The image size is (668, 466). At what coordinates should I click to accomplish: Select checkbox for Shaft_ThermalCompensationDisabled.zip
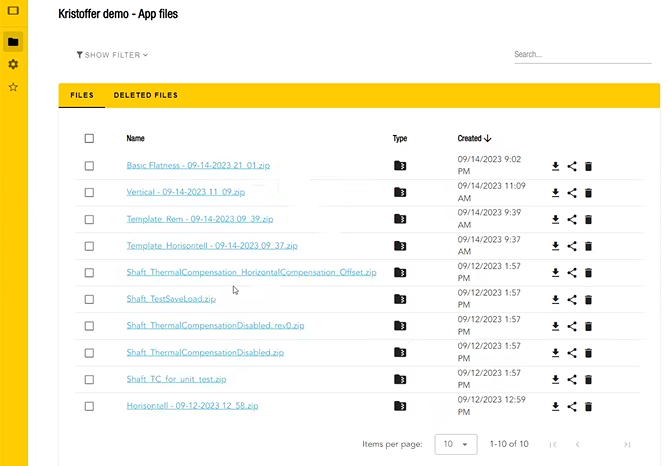pos(89,353)
